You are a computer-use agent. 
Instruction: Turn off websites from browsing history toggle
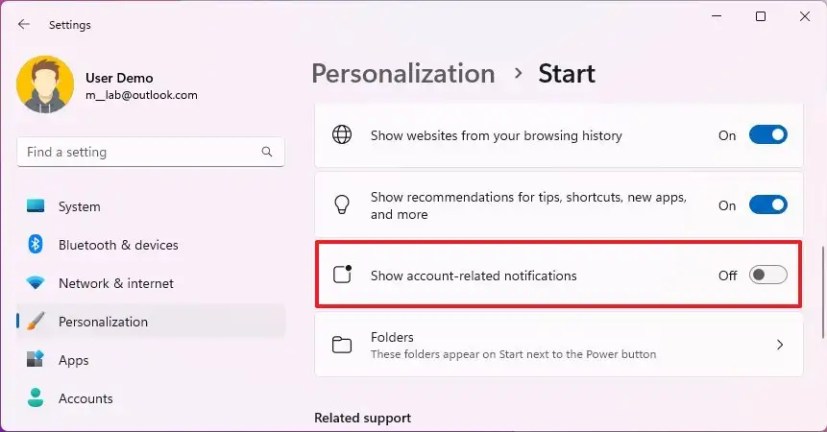point(768,135)
